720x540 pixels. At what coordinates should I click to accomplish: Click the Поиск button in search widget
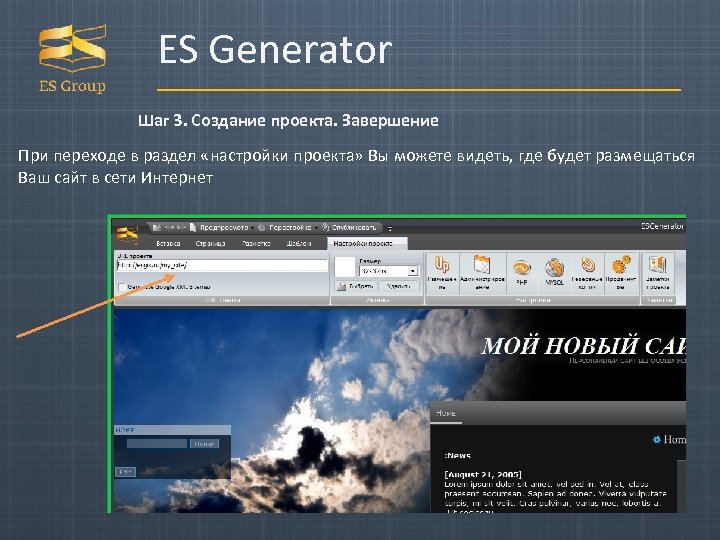pyautogui.click(x=204, y=444)
